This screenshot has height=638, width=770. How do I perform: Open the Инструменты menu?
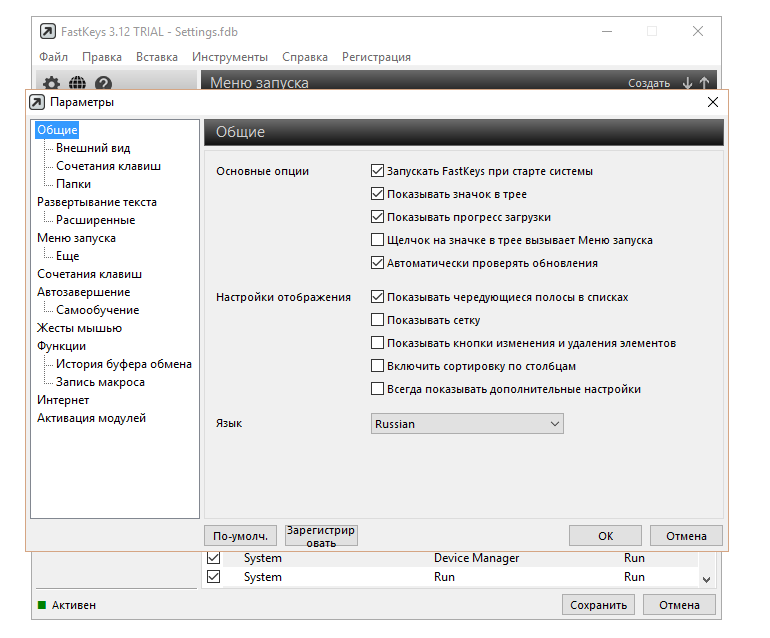230,57
